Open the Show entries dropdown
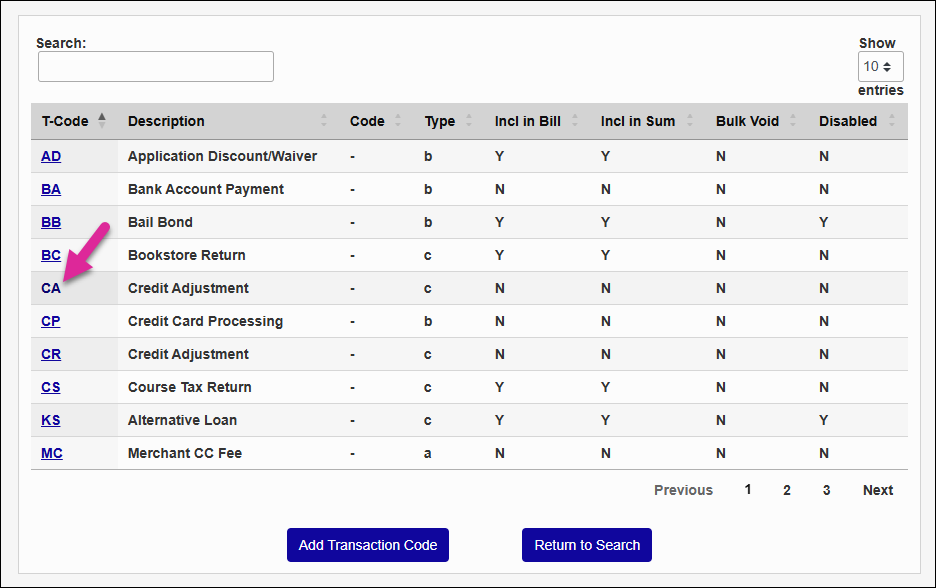 pyautogui.click(x=880, y=66)
